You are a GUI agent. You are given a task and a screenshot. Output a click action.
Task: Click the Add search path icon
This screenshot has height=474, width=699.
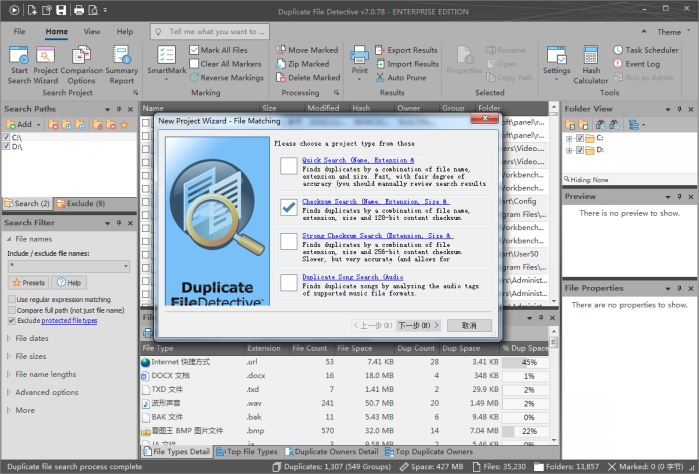tap(11, 124)
